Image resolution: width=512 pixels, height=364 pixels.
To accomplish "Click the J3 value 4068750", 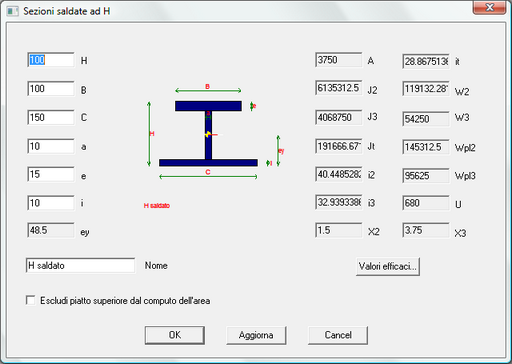I will 339,117.
